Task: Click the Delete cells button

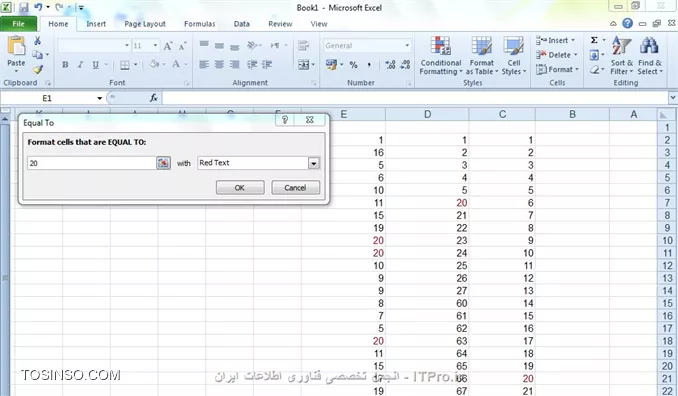Action: point(556,55)
